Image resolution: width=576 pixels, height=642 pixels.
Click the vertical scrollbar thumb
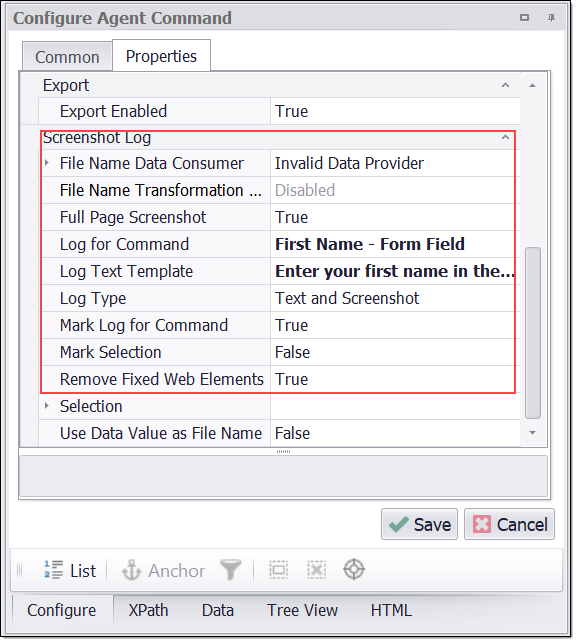point(533,333)
